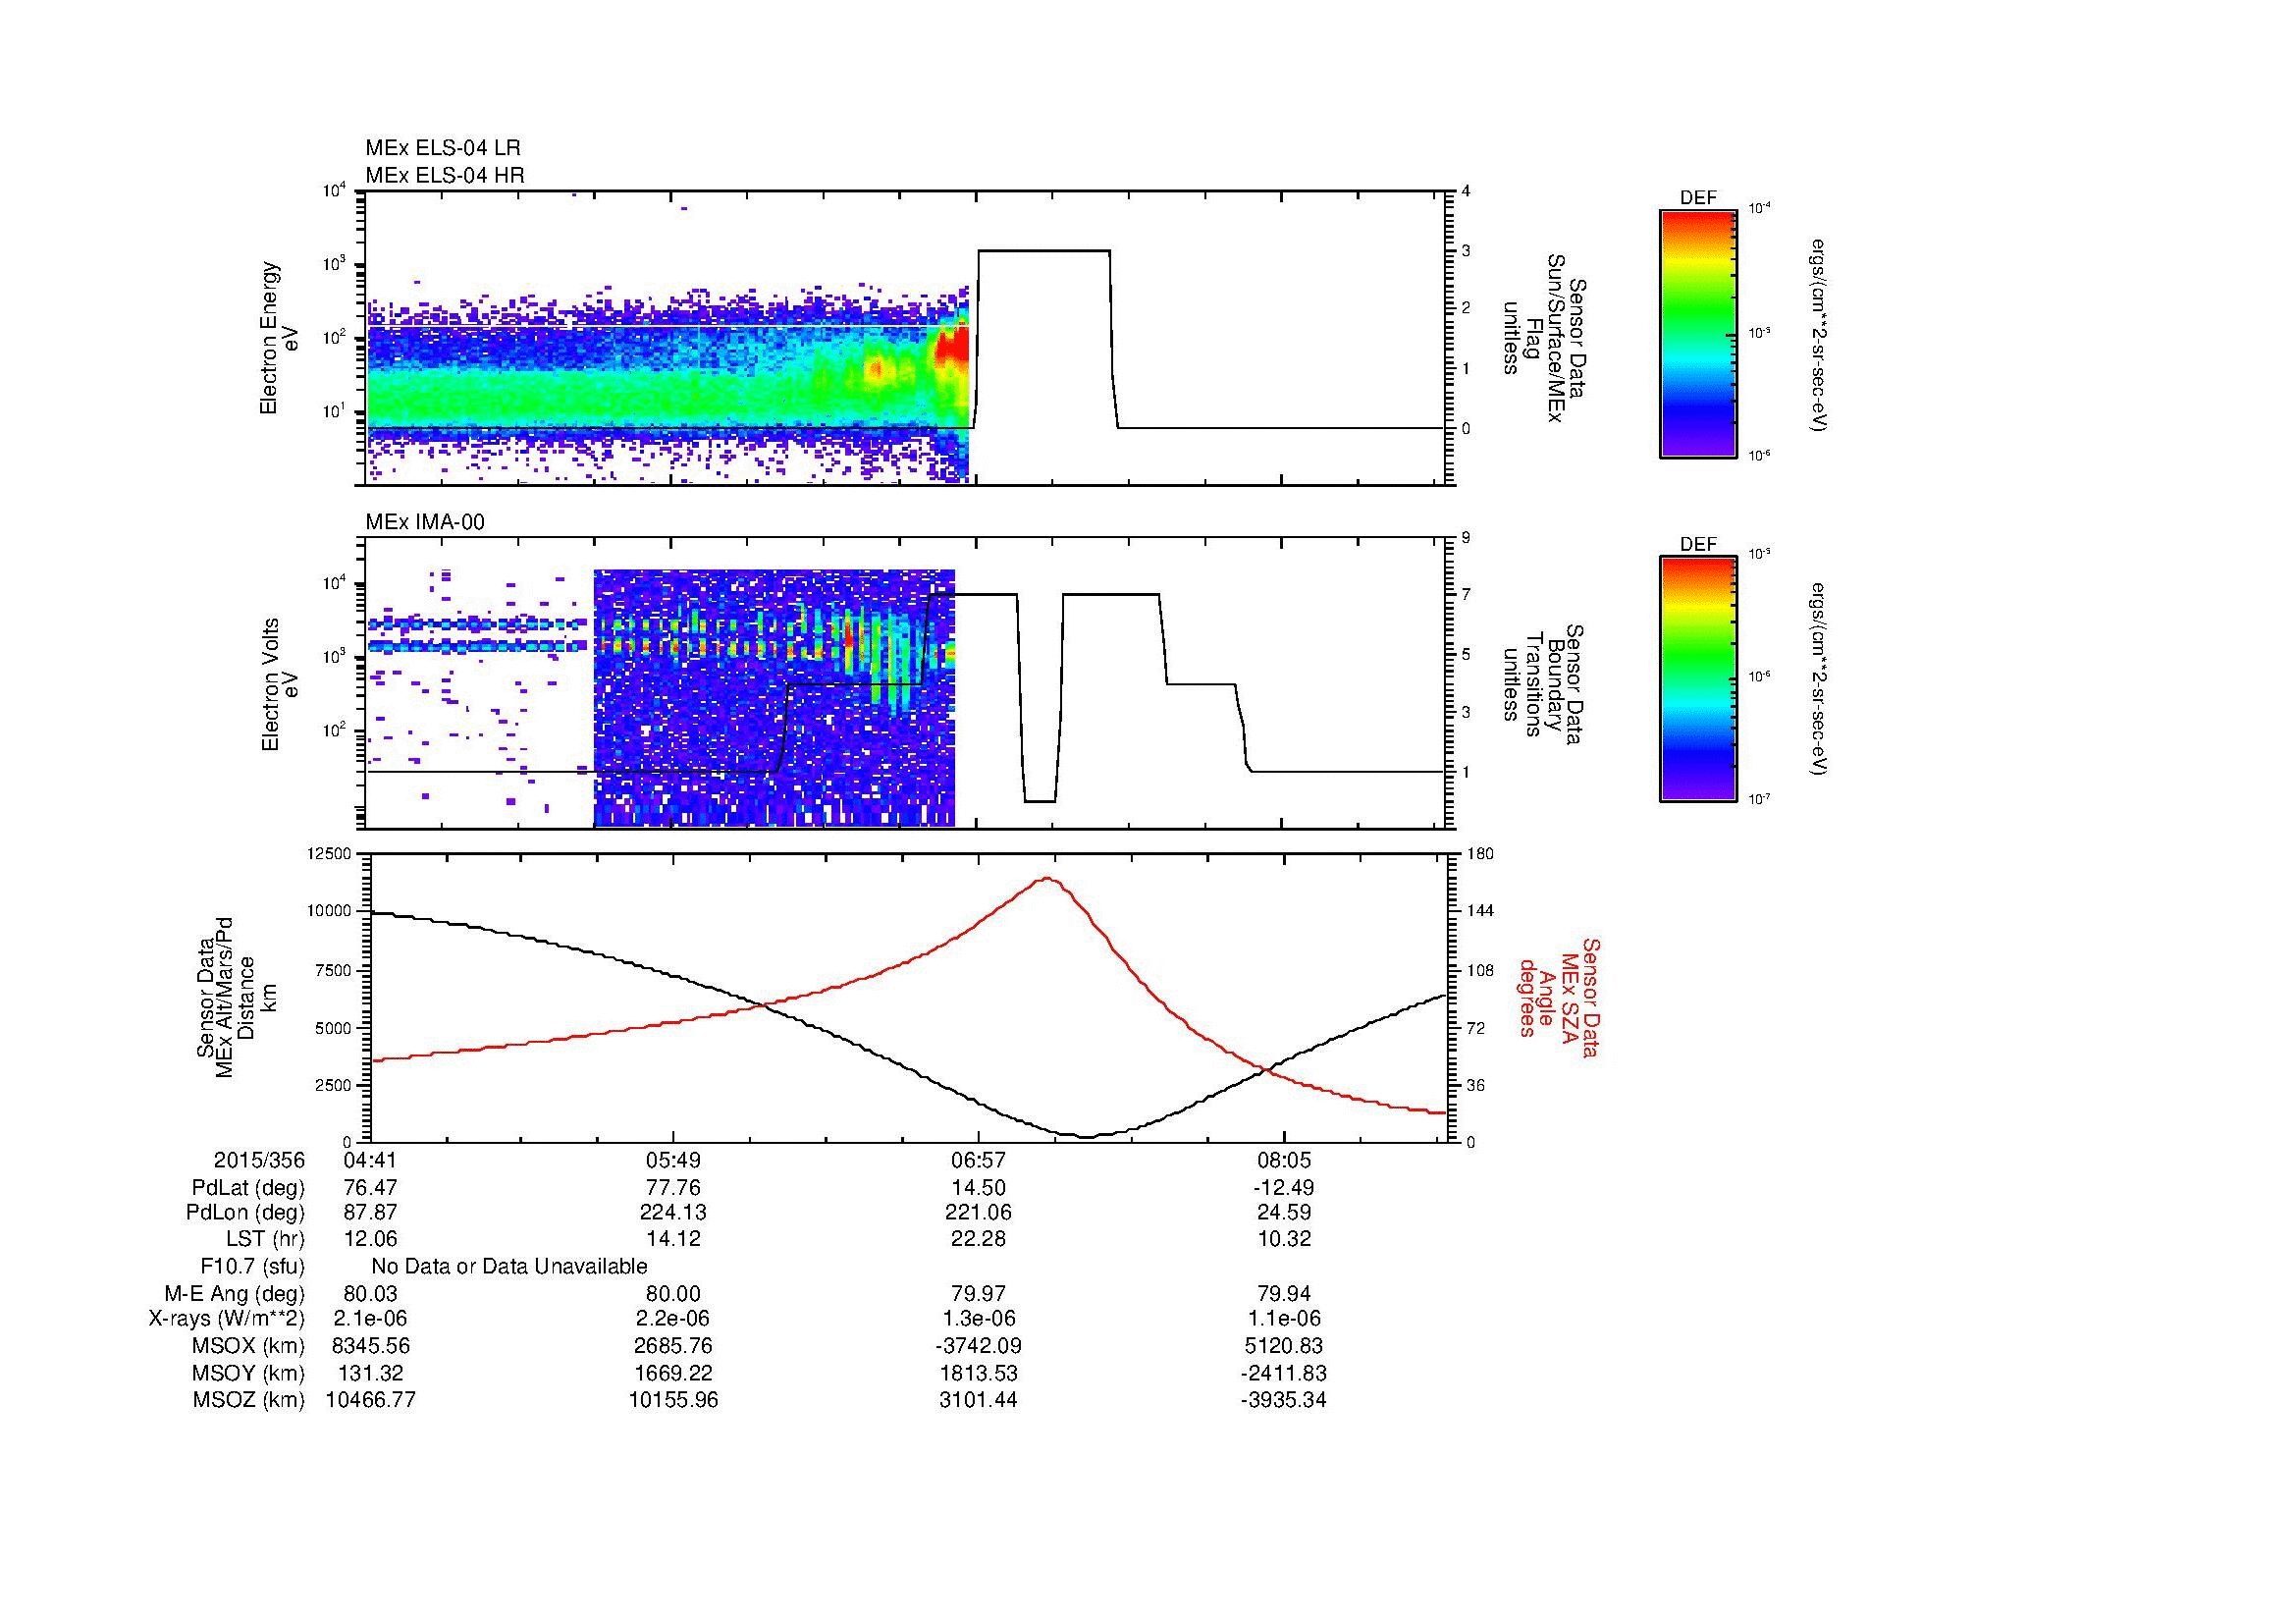Click the 'MSOY (km)' row label
Image resolution: width=2296 pixels, height=1623 pixels.
click(x=249, y=1373)
